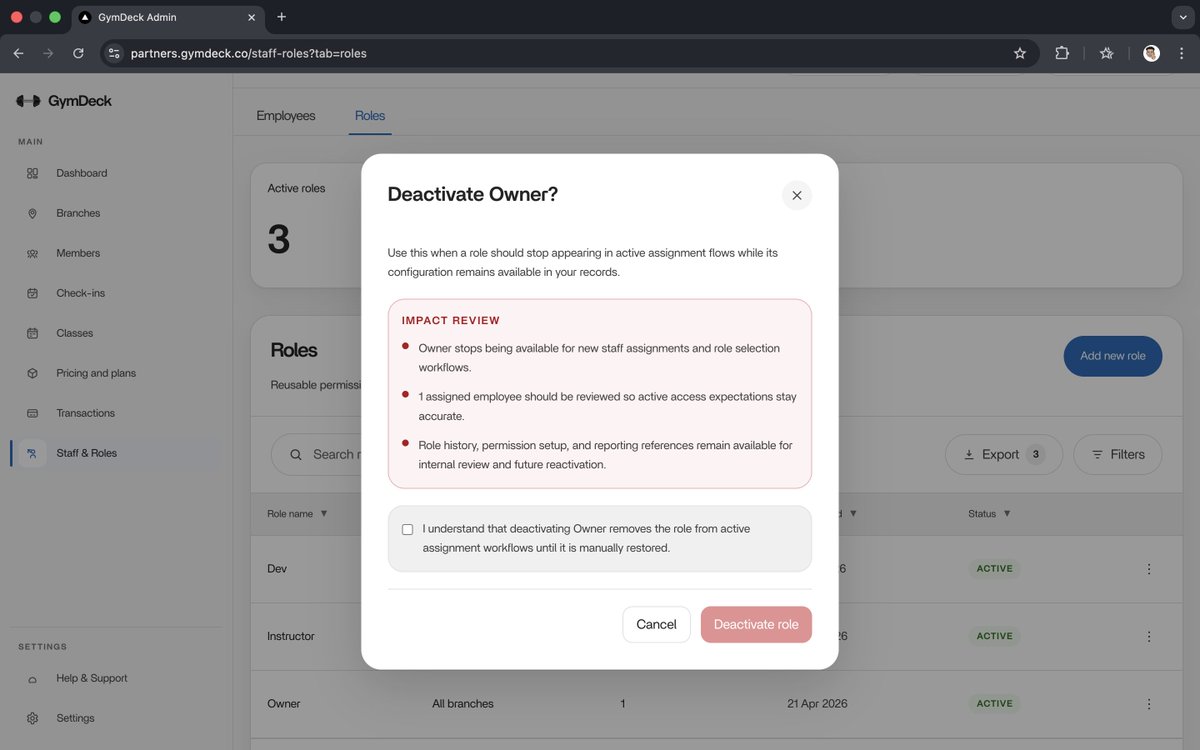Click All branches cell in Owner row

click(463, 704)
